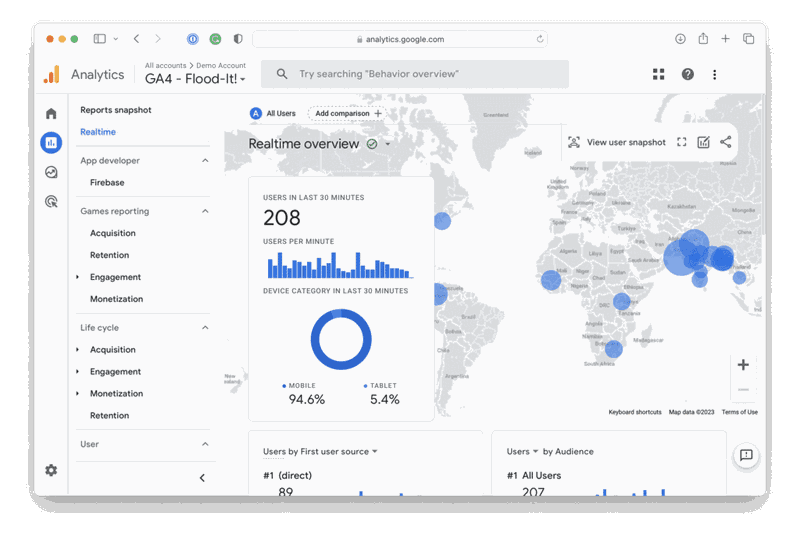Image resolution: width=800 pixels, height=541 pixels.
Task: Click the analytics.google.com address bar
Action: point(399,39)
